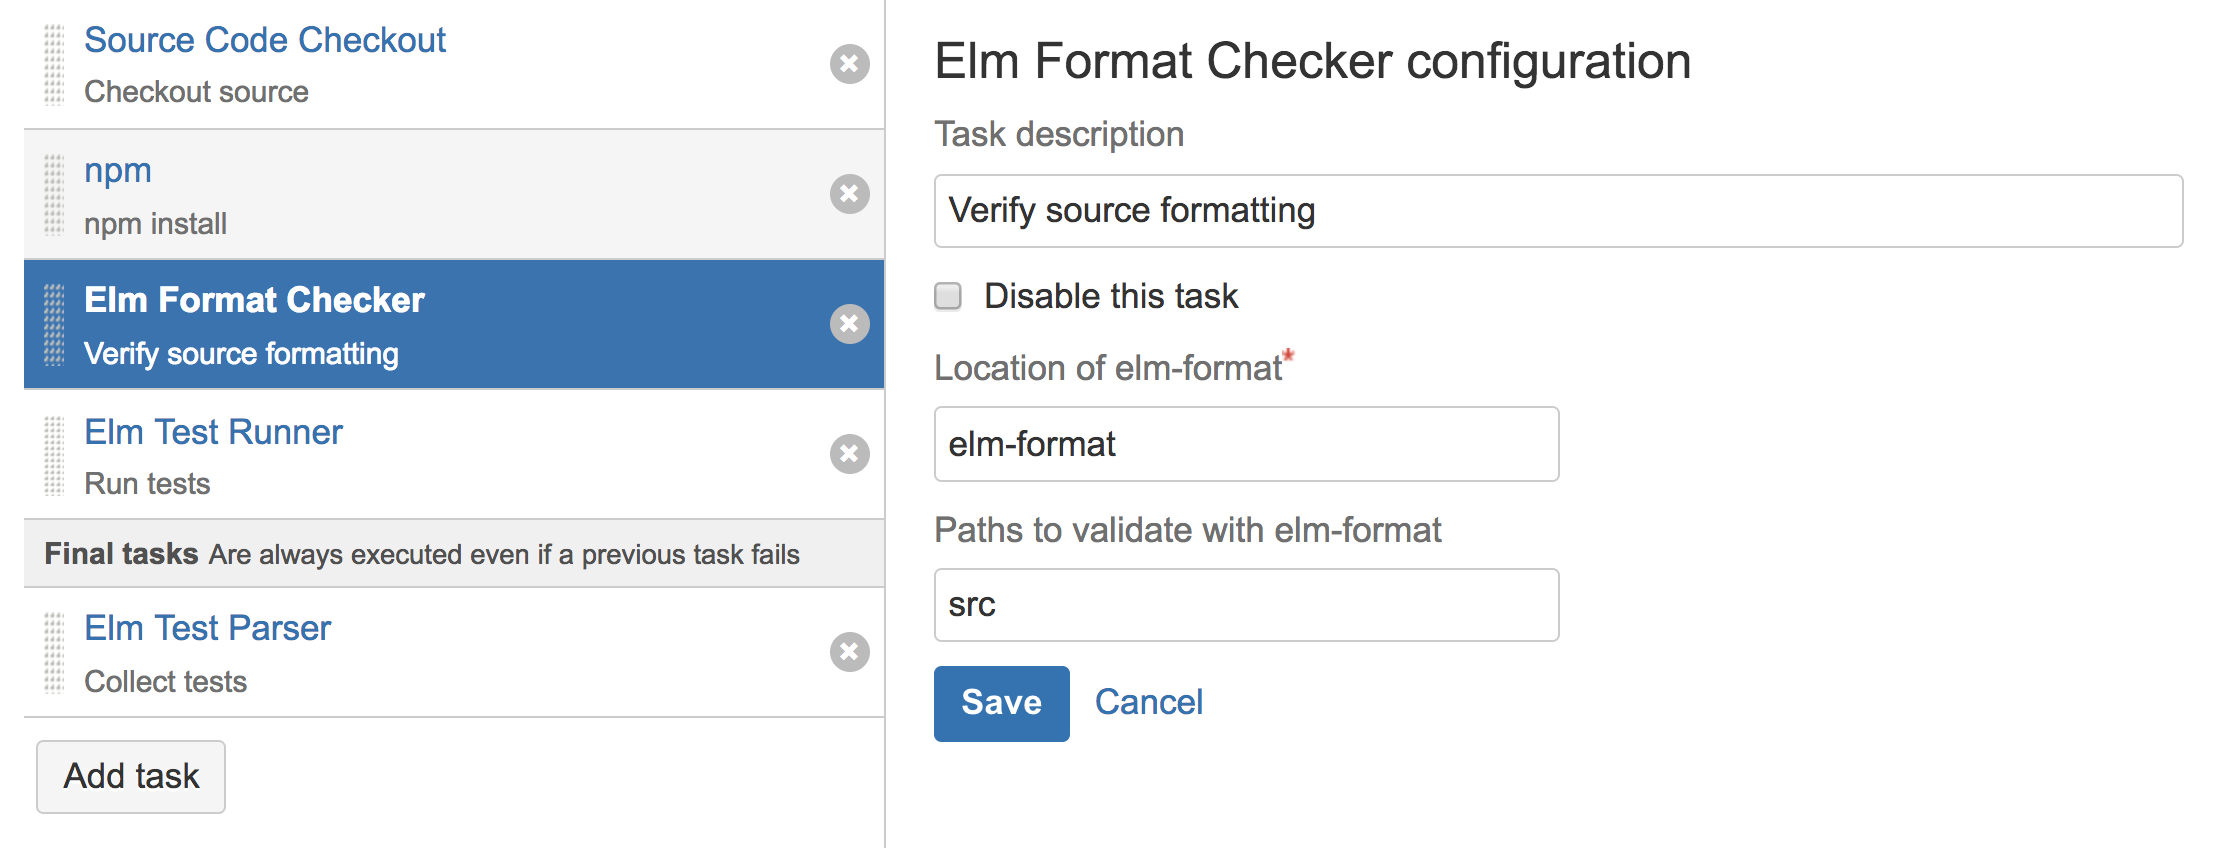
Task: Grab the Elm Test Runner drag handle
Action: coord(54,456)
